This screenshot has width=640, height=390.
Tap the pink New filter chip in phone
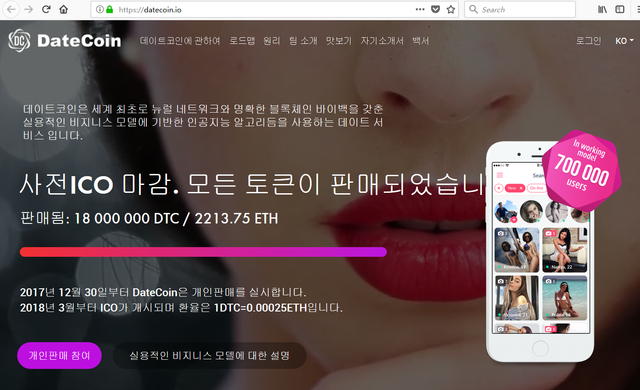pyautogui.click(x=515, y=188)
